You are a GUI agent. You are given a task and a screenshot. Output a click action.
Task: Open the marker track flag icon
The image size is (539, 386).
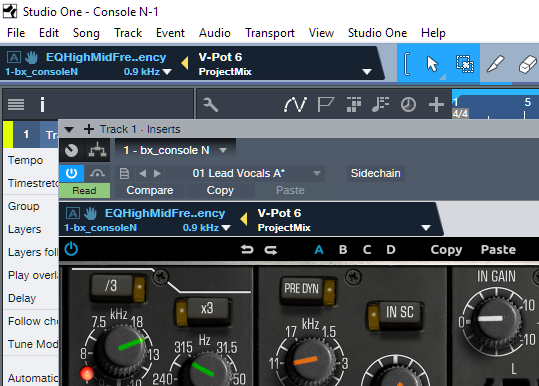(325, 104)
